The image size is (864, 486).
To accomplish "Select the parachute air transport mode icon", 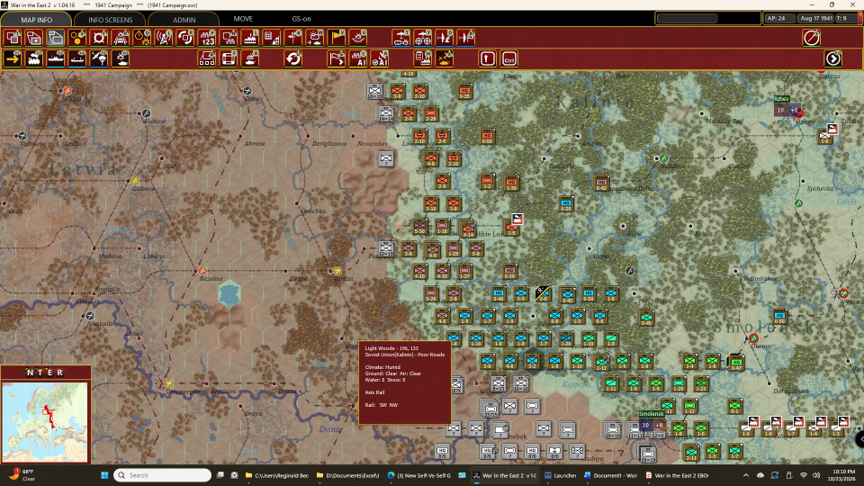I will coord(99,58).
